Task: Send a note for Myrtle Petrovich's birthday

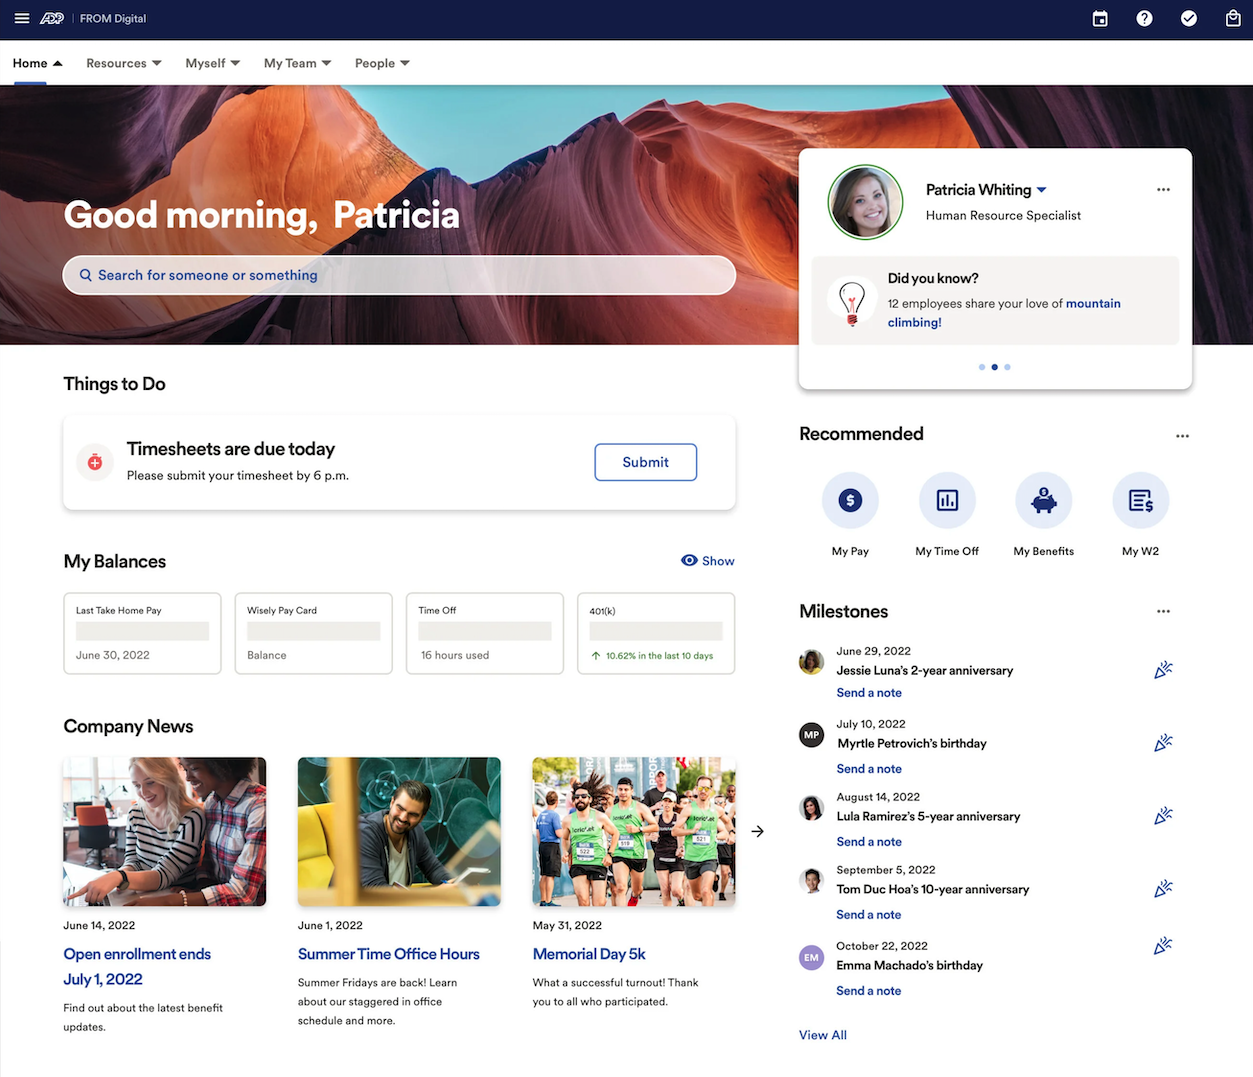Action: coord(869,769)
